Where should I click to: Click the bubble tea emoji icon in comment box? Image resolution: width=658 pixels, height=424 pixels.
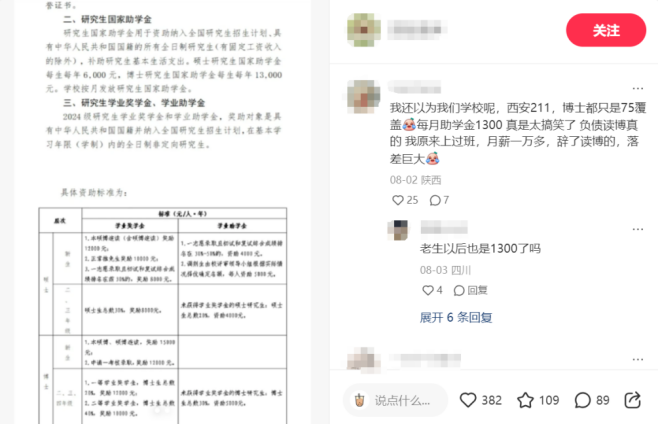[360, 400]
